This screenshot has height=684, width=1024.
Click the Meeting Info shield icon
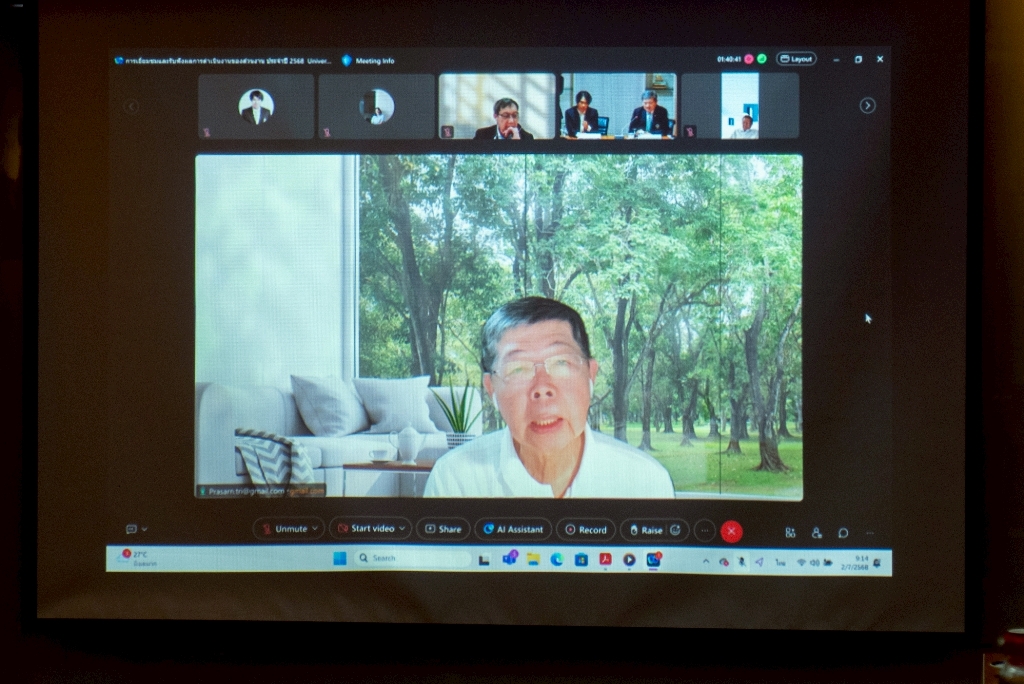point(347,60)
